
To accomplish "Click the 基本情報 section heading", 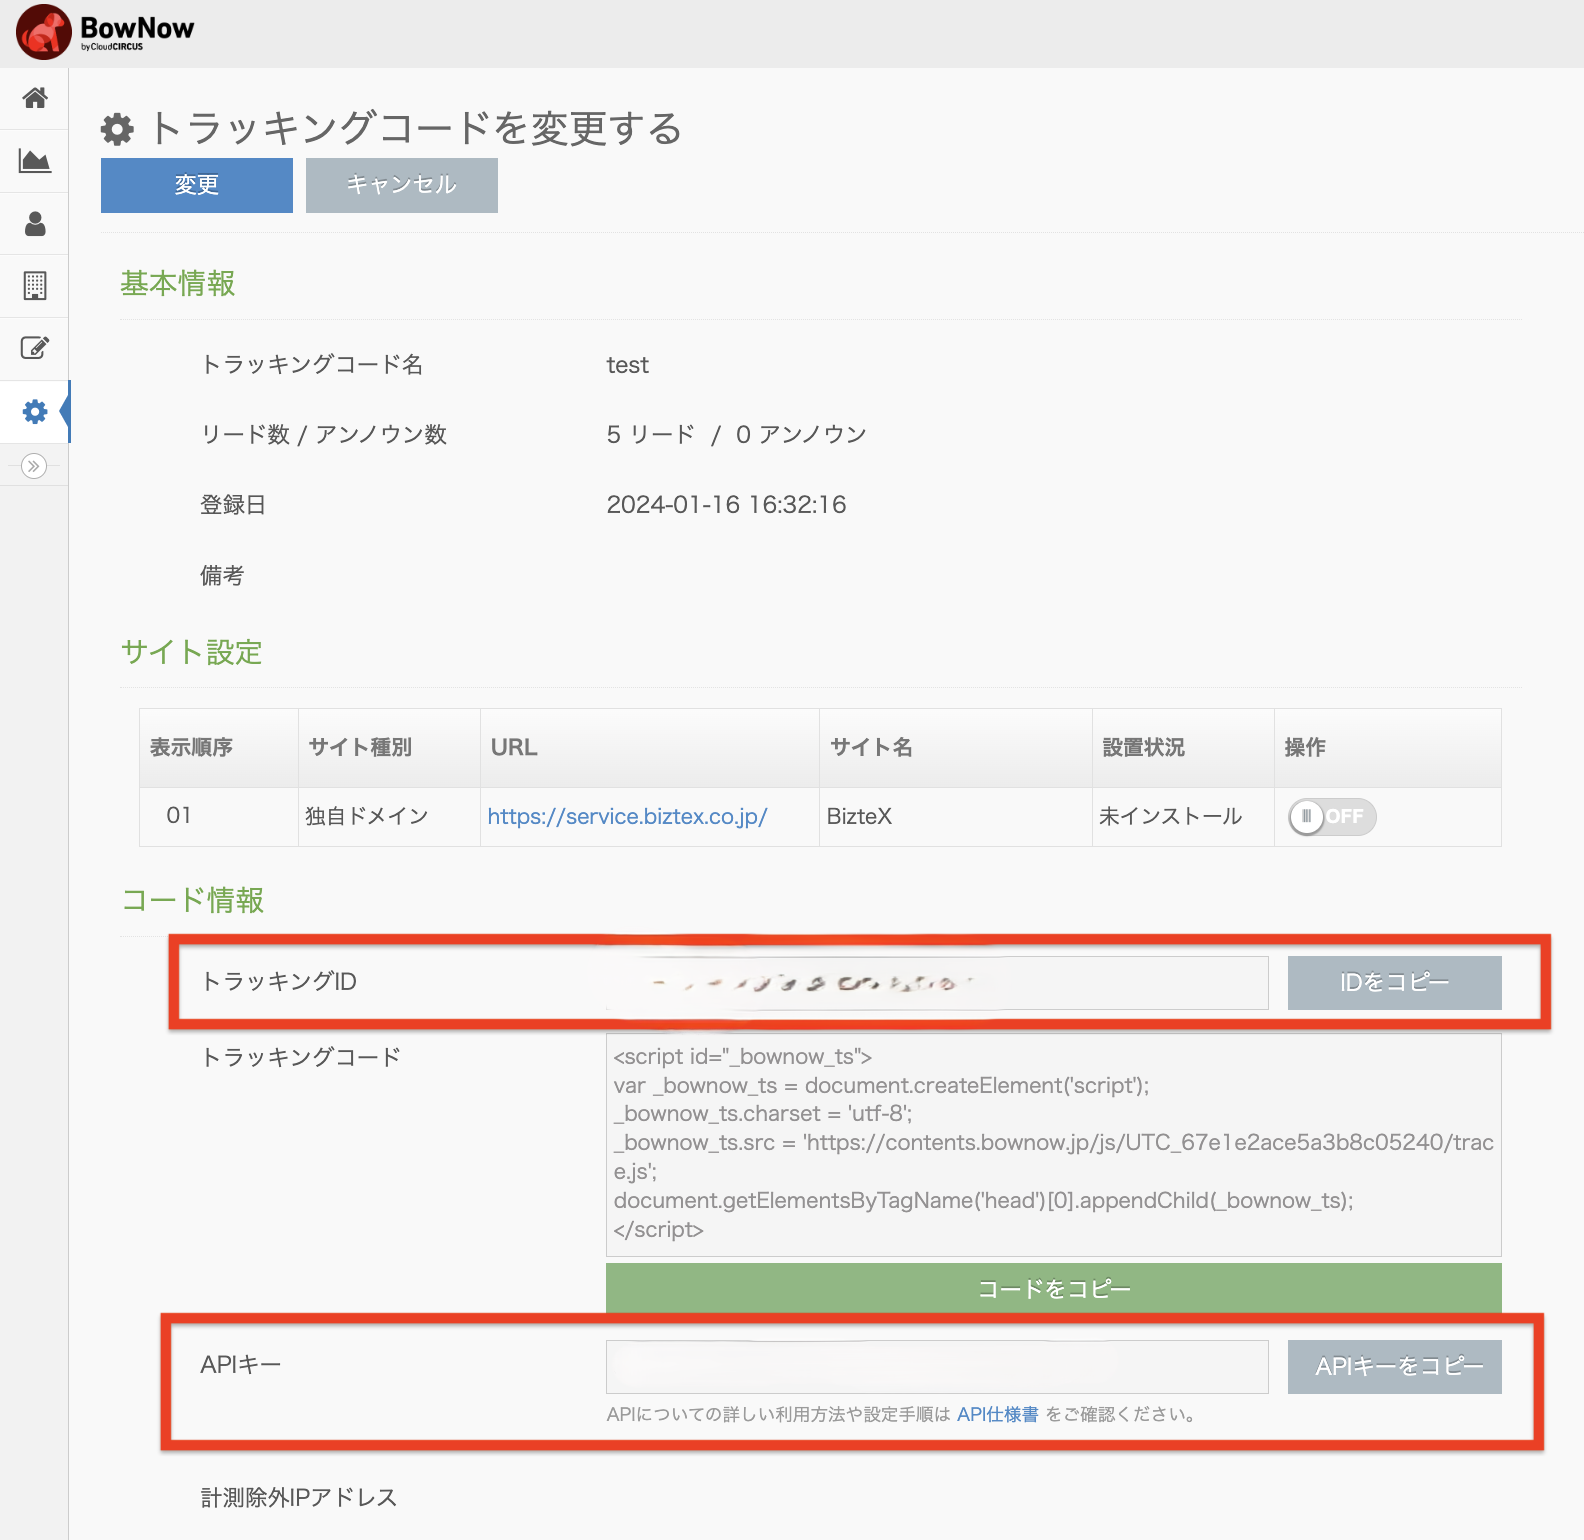I will click(178, 283).
